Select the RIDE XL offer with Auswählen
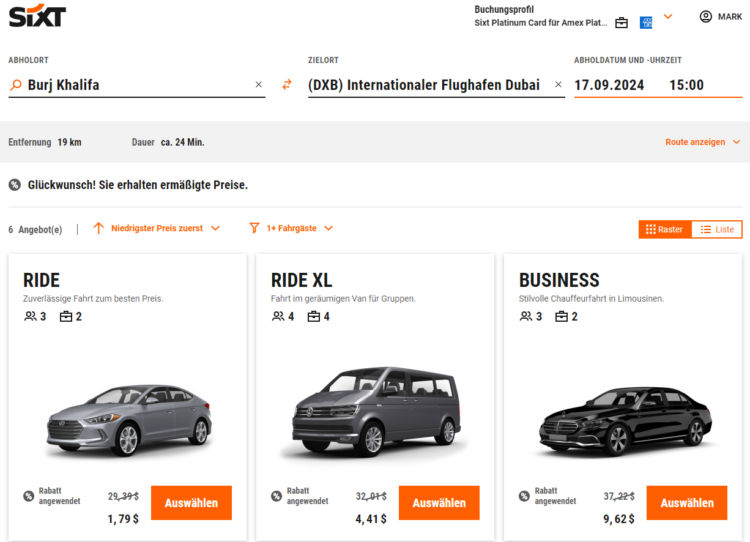The image size is (750, 542). click(439, 503)
